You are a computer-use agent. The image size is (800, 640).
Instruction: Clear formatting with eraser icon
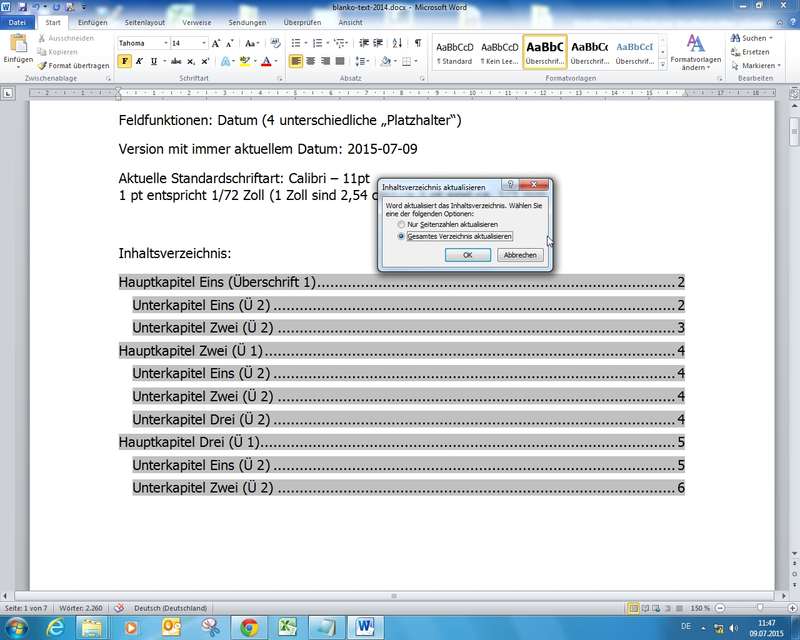click(276, 43)
